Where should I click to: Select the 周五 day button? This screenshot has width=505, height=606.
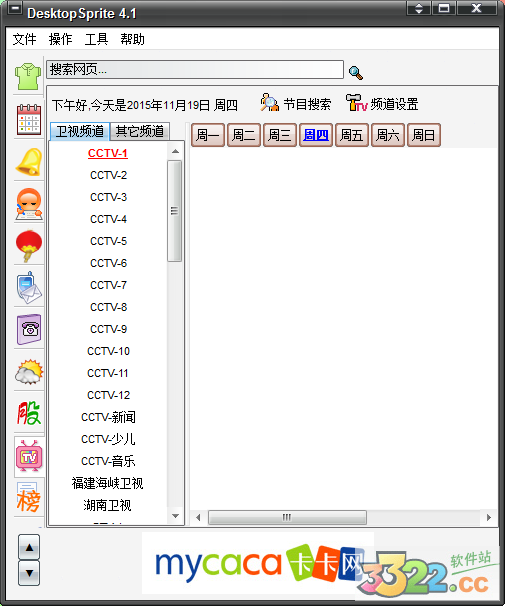pyautogui.click(x=352, y=135)
